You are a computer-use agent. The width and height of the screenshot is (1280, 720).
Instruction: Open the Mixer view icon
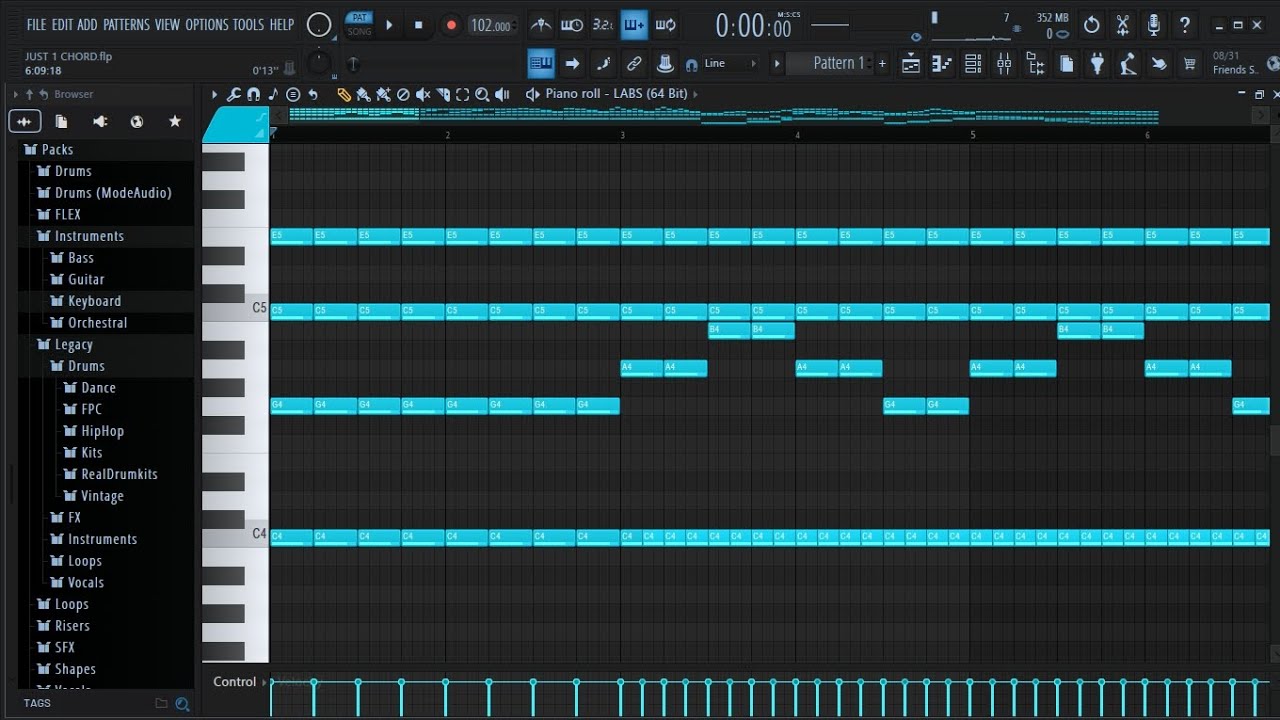(1004, 64)
